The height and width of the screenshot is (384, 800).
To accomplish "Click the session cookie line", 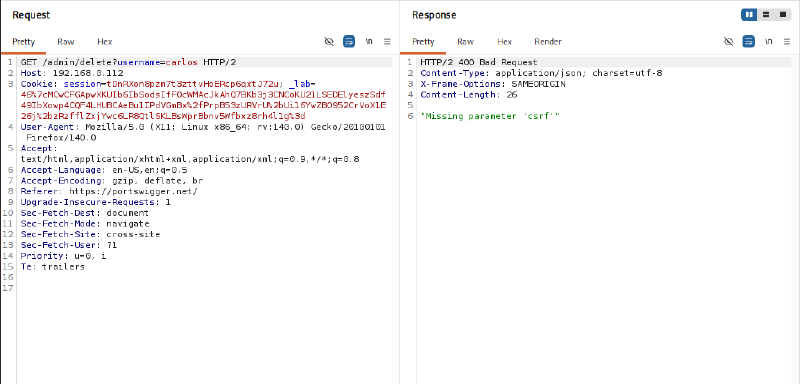I will (x=168, y=84).
